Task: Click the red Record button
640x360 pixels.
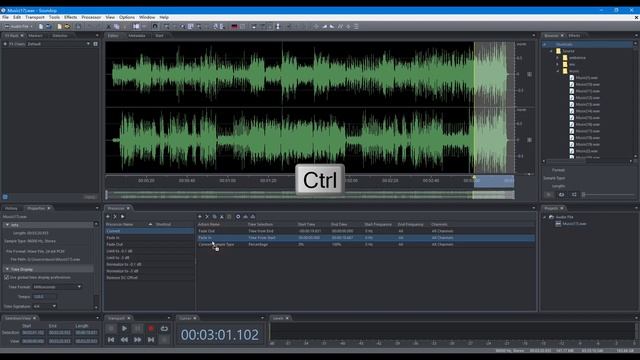Action: pyautogui.click(x=151, y=328)
